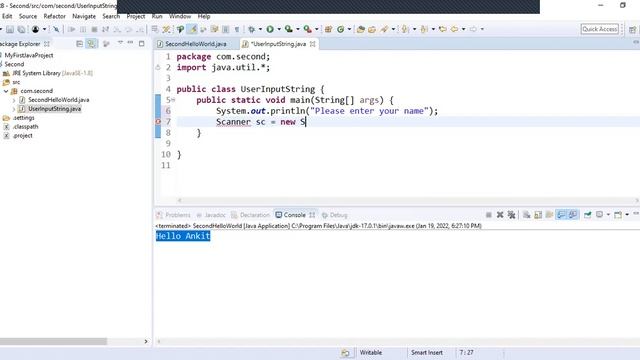Viewport: 640px width, 360px height.
Task: Click Remove Launch X icon in Console
Action: (500, 215)
